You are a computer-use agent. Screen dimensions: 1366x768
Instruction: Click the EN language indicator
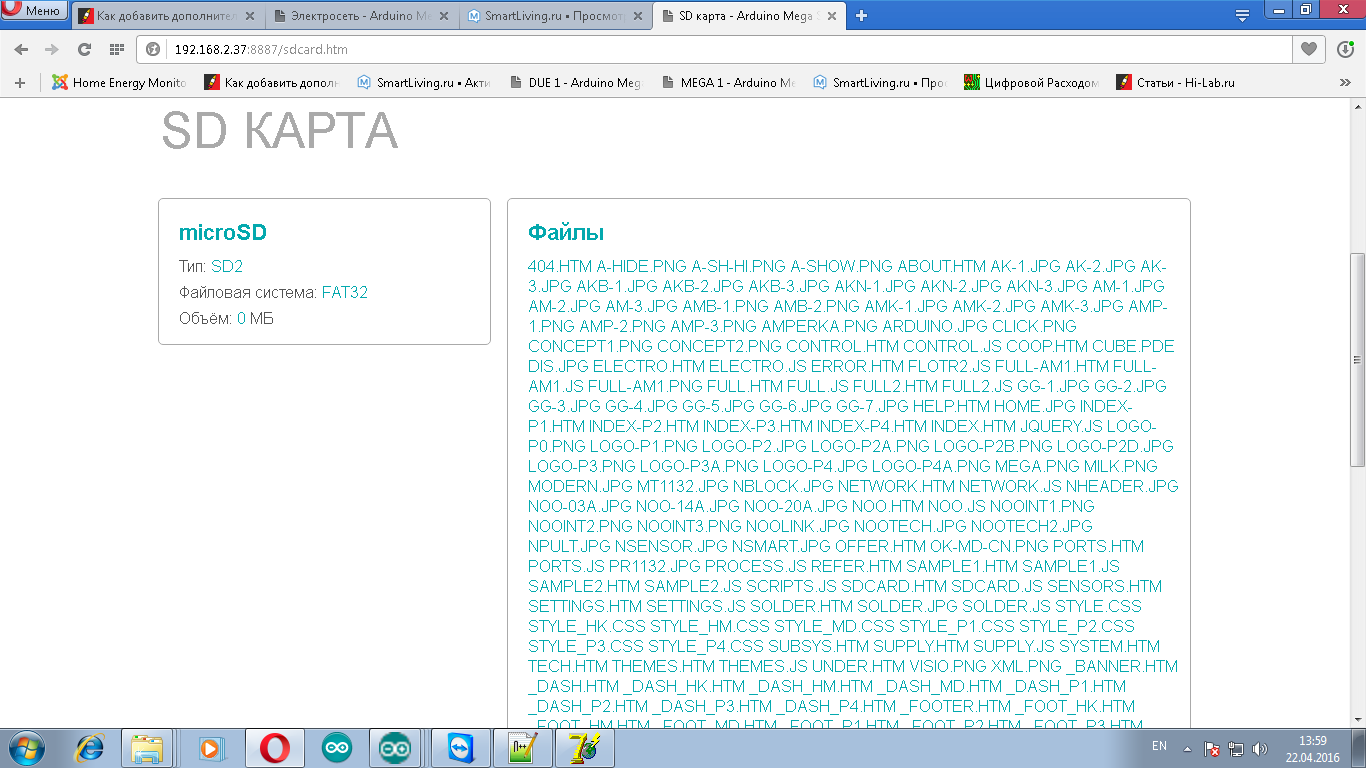(1160, 746)
